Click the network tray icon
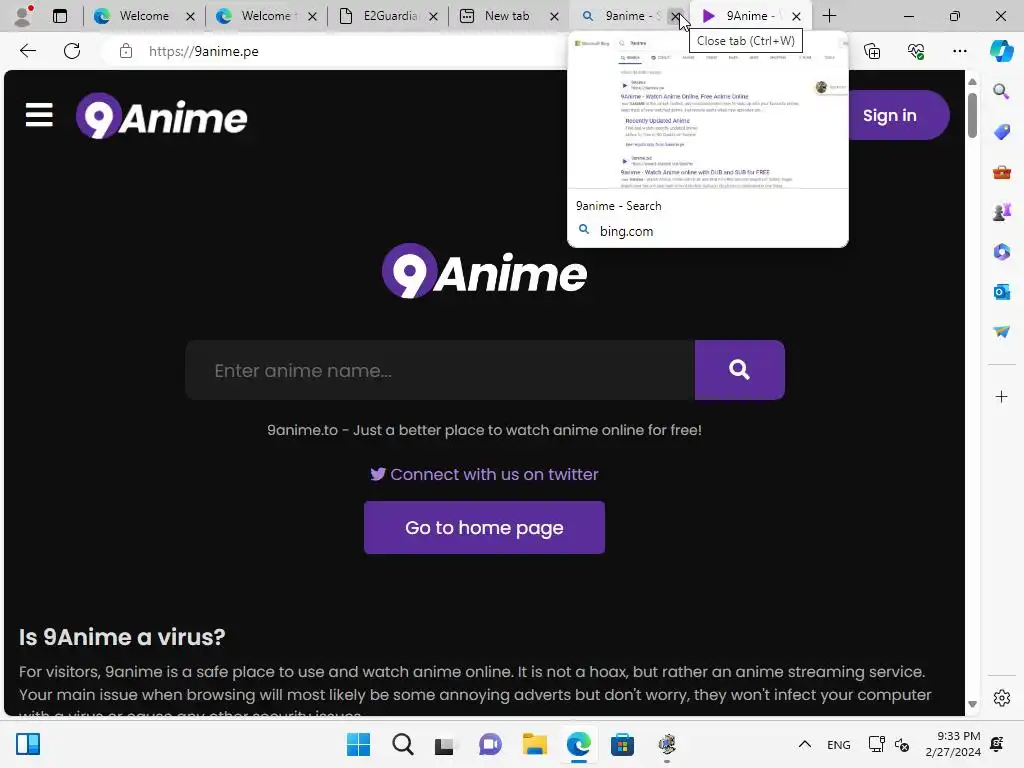The image size is (1024, 768). point(876,744)
